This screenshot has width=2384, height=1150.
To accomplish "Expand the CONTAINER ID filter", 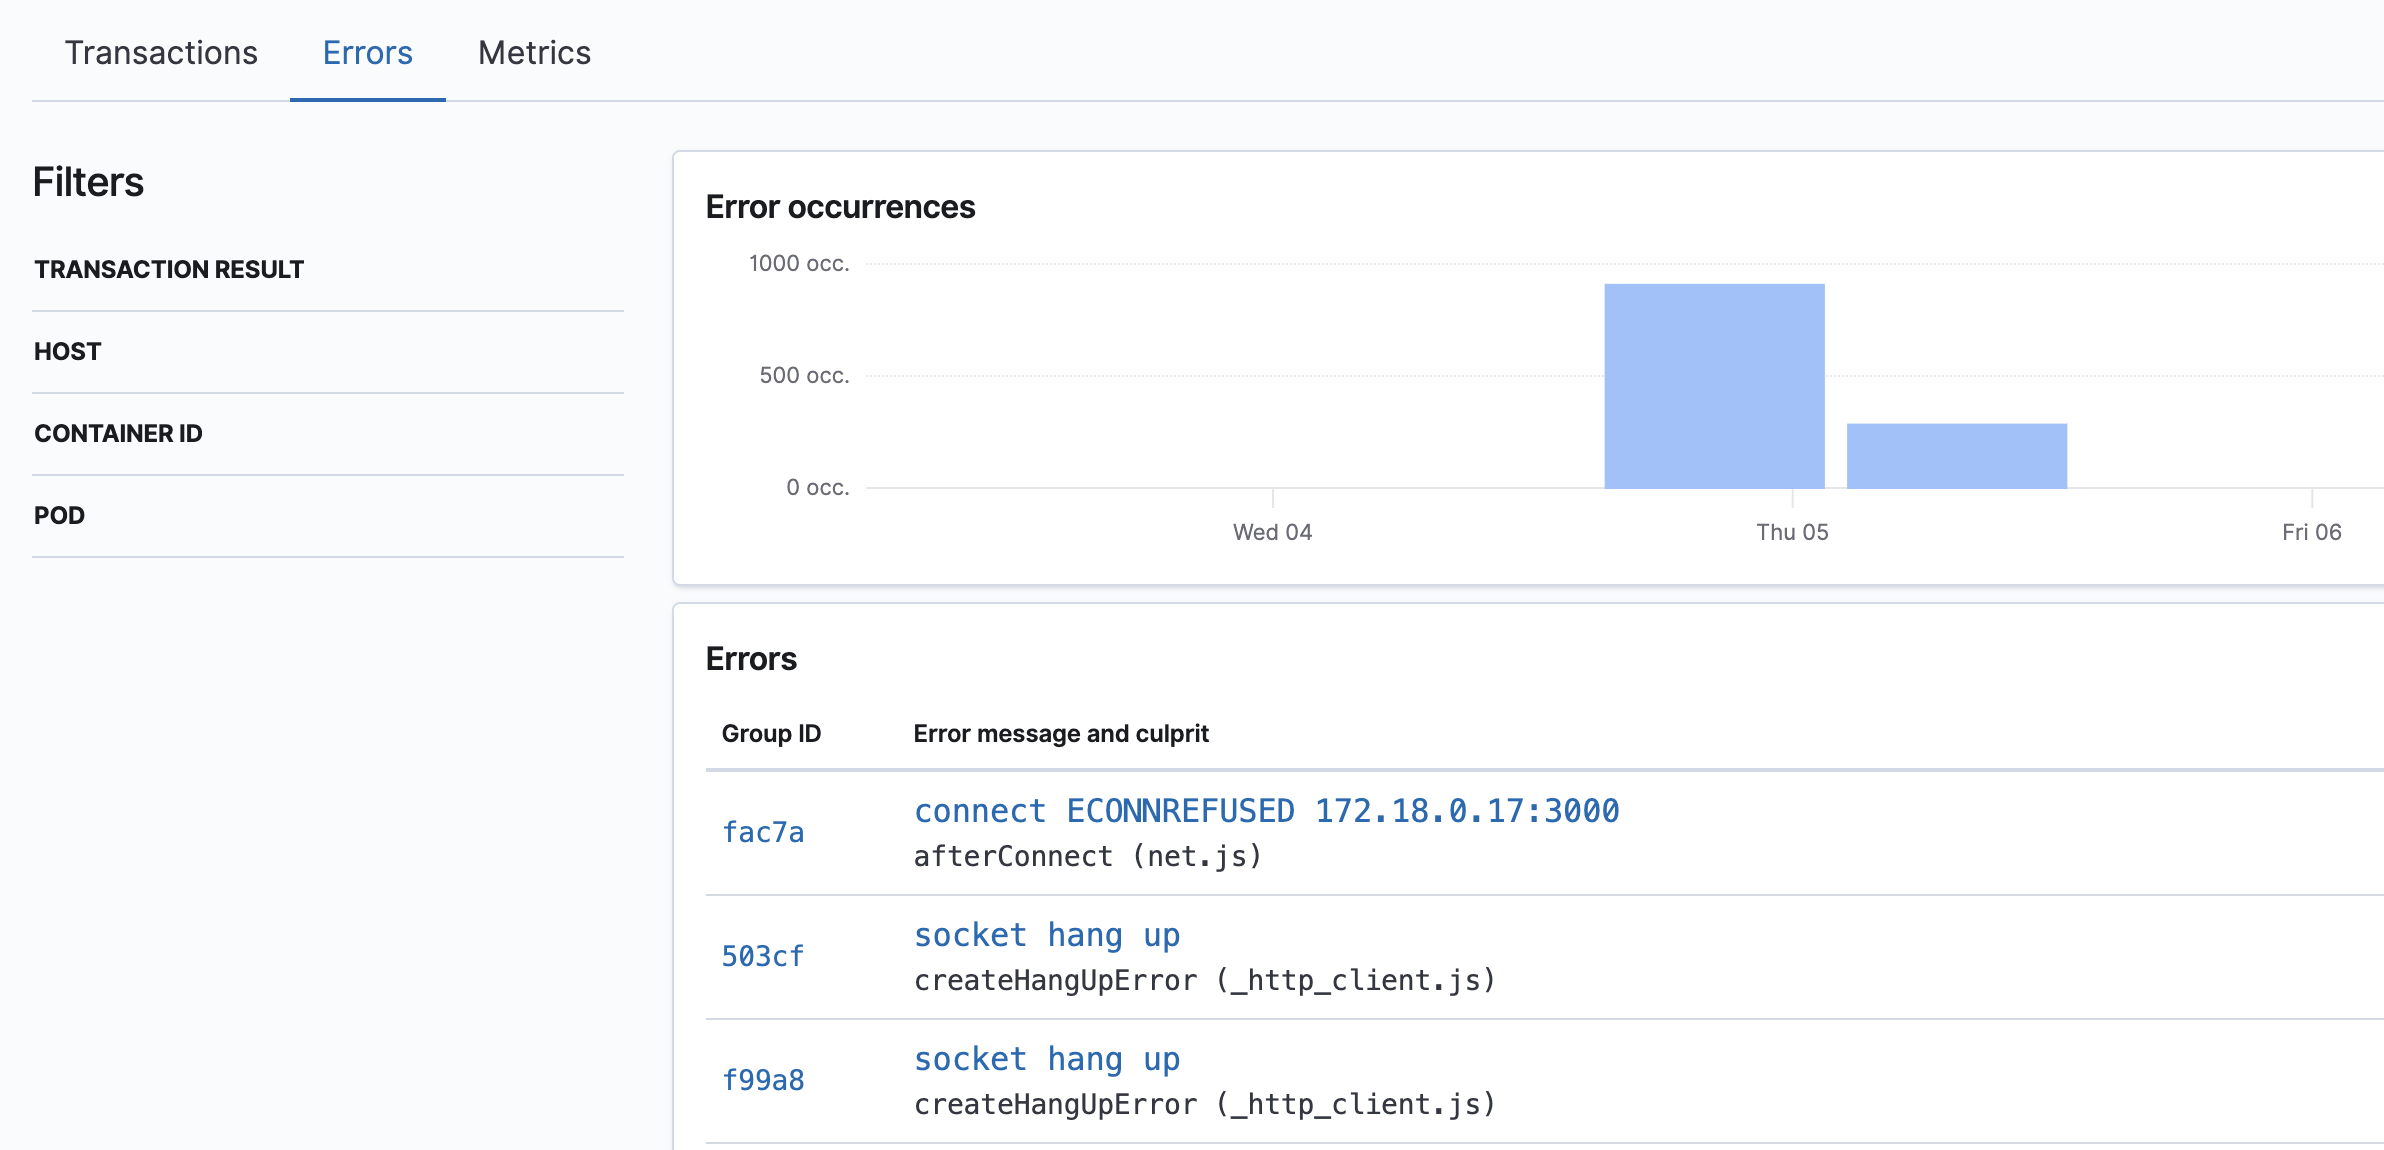I will coord(118,433).
